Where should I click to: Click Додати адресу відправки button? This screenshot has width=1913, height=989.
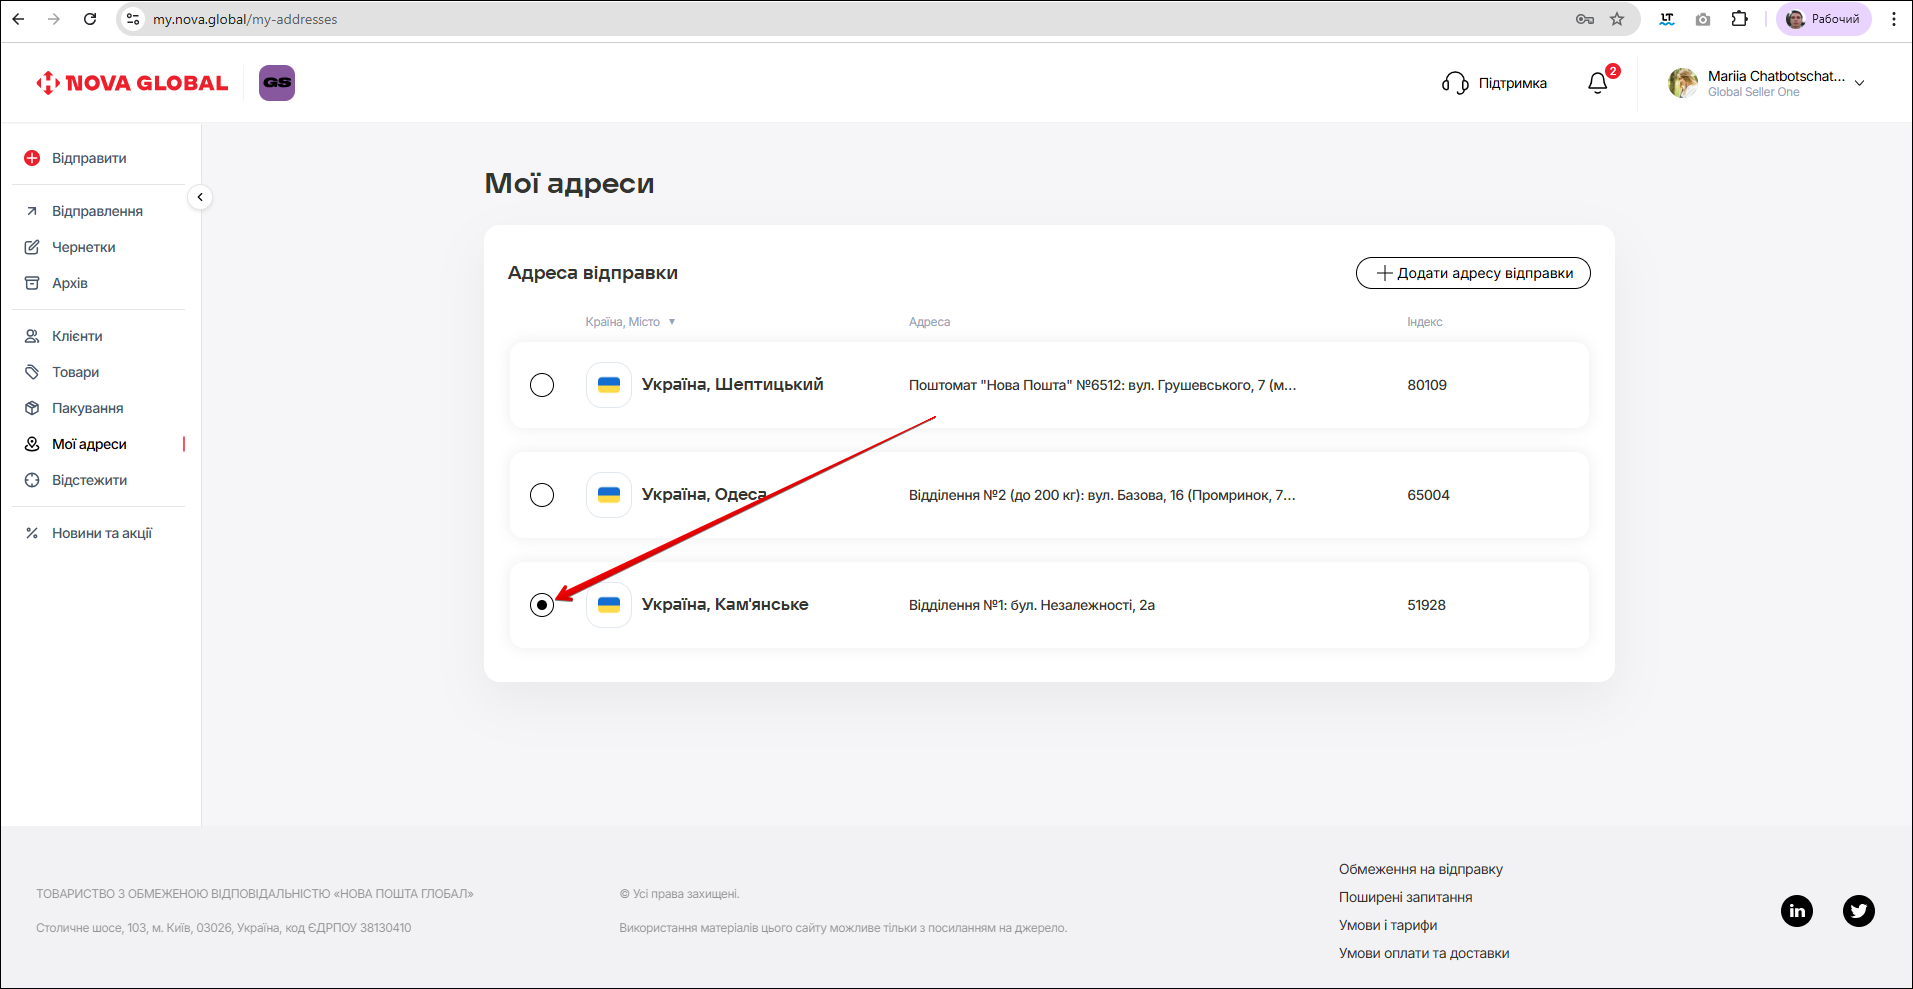coord(1473,273)
